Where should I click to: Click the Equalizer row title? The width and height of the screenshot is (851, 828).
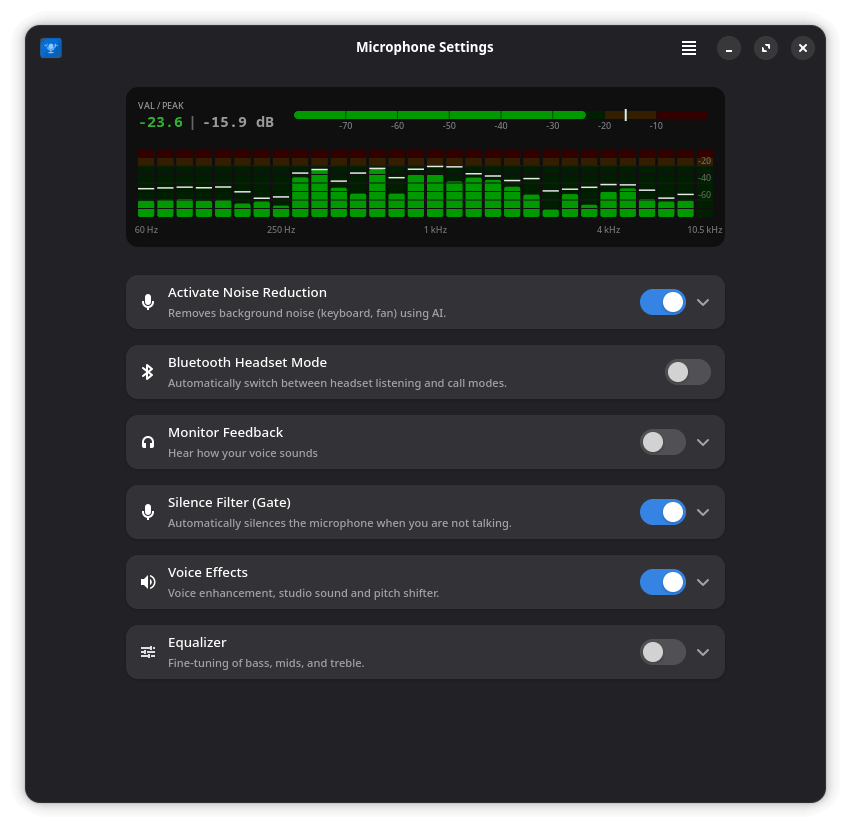point(197,642)
